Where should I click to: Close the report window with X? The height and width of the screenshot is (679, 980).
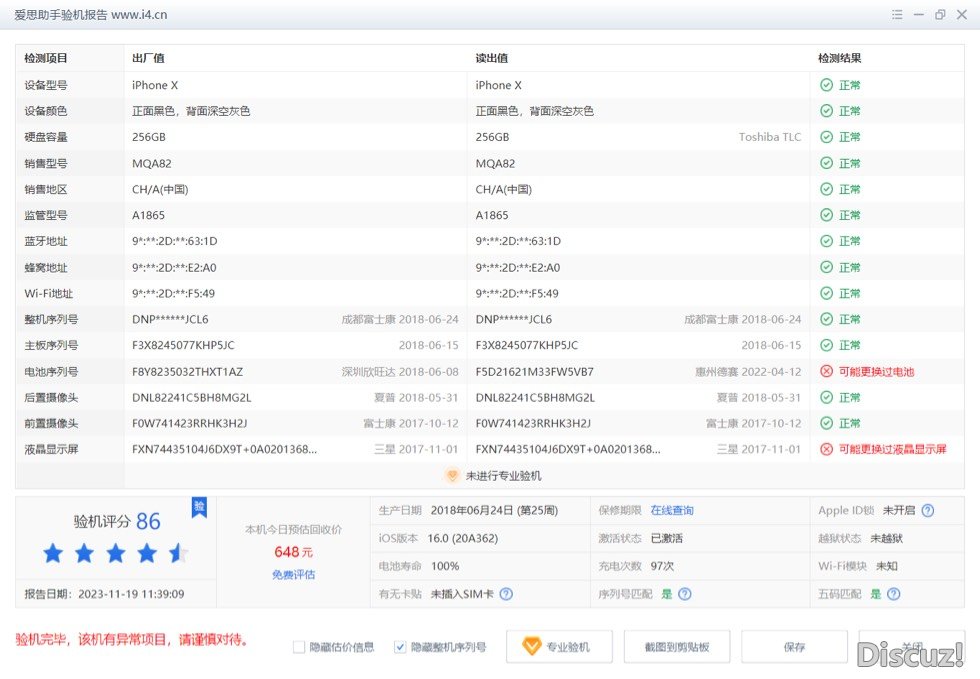coord(962,14)
